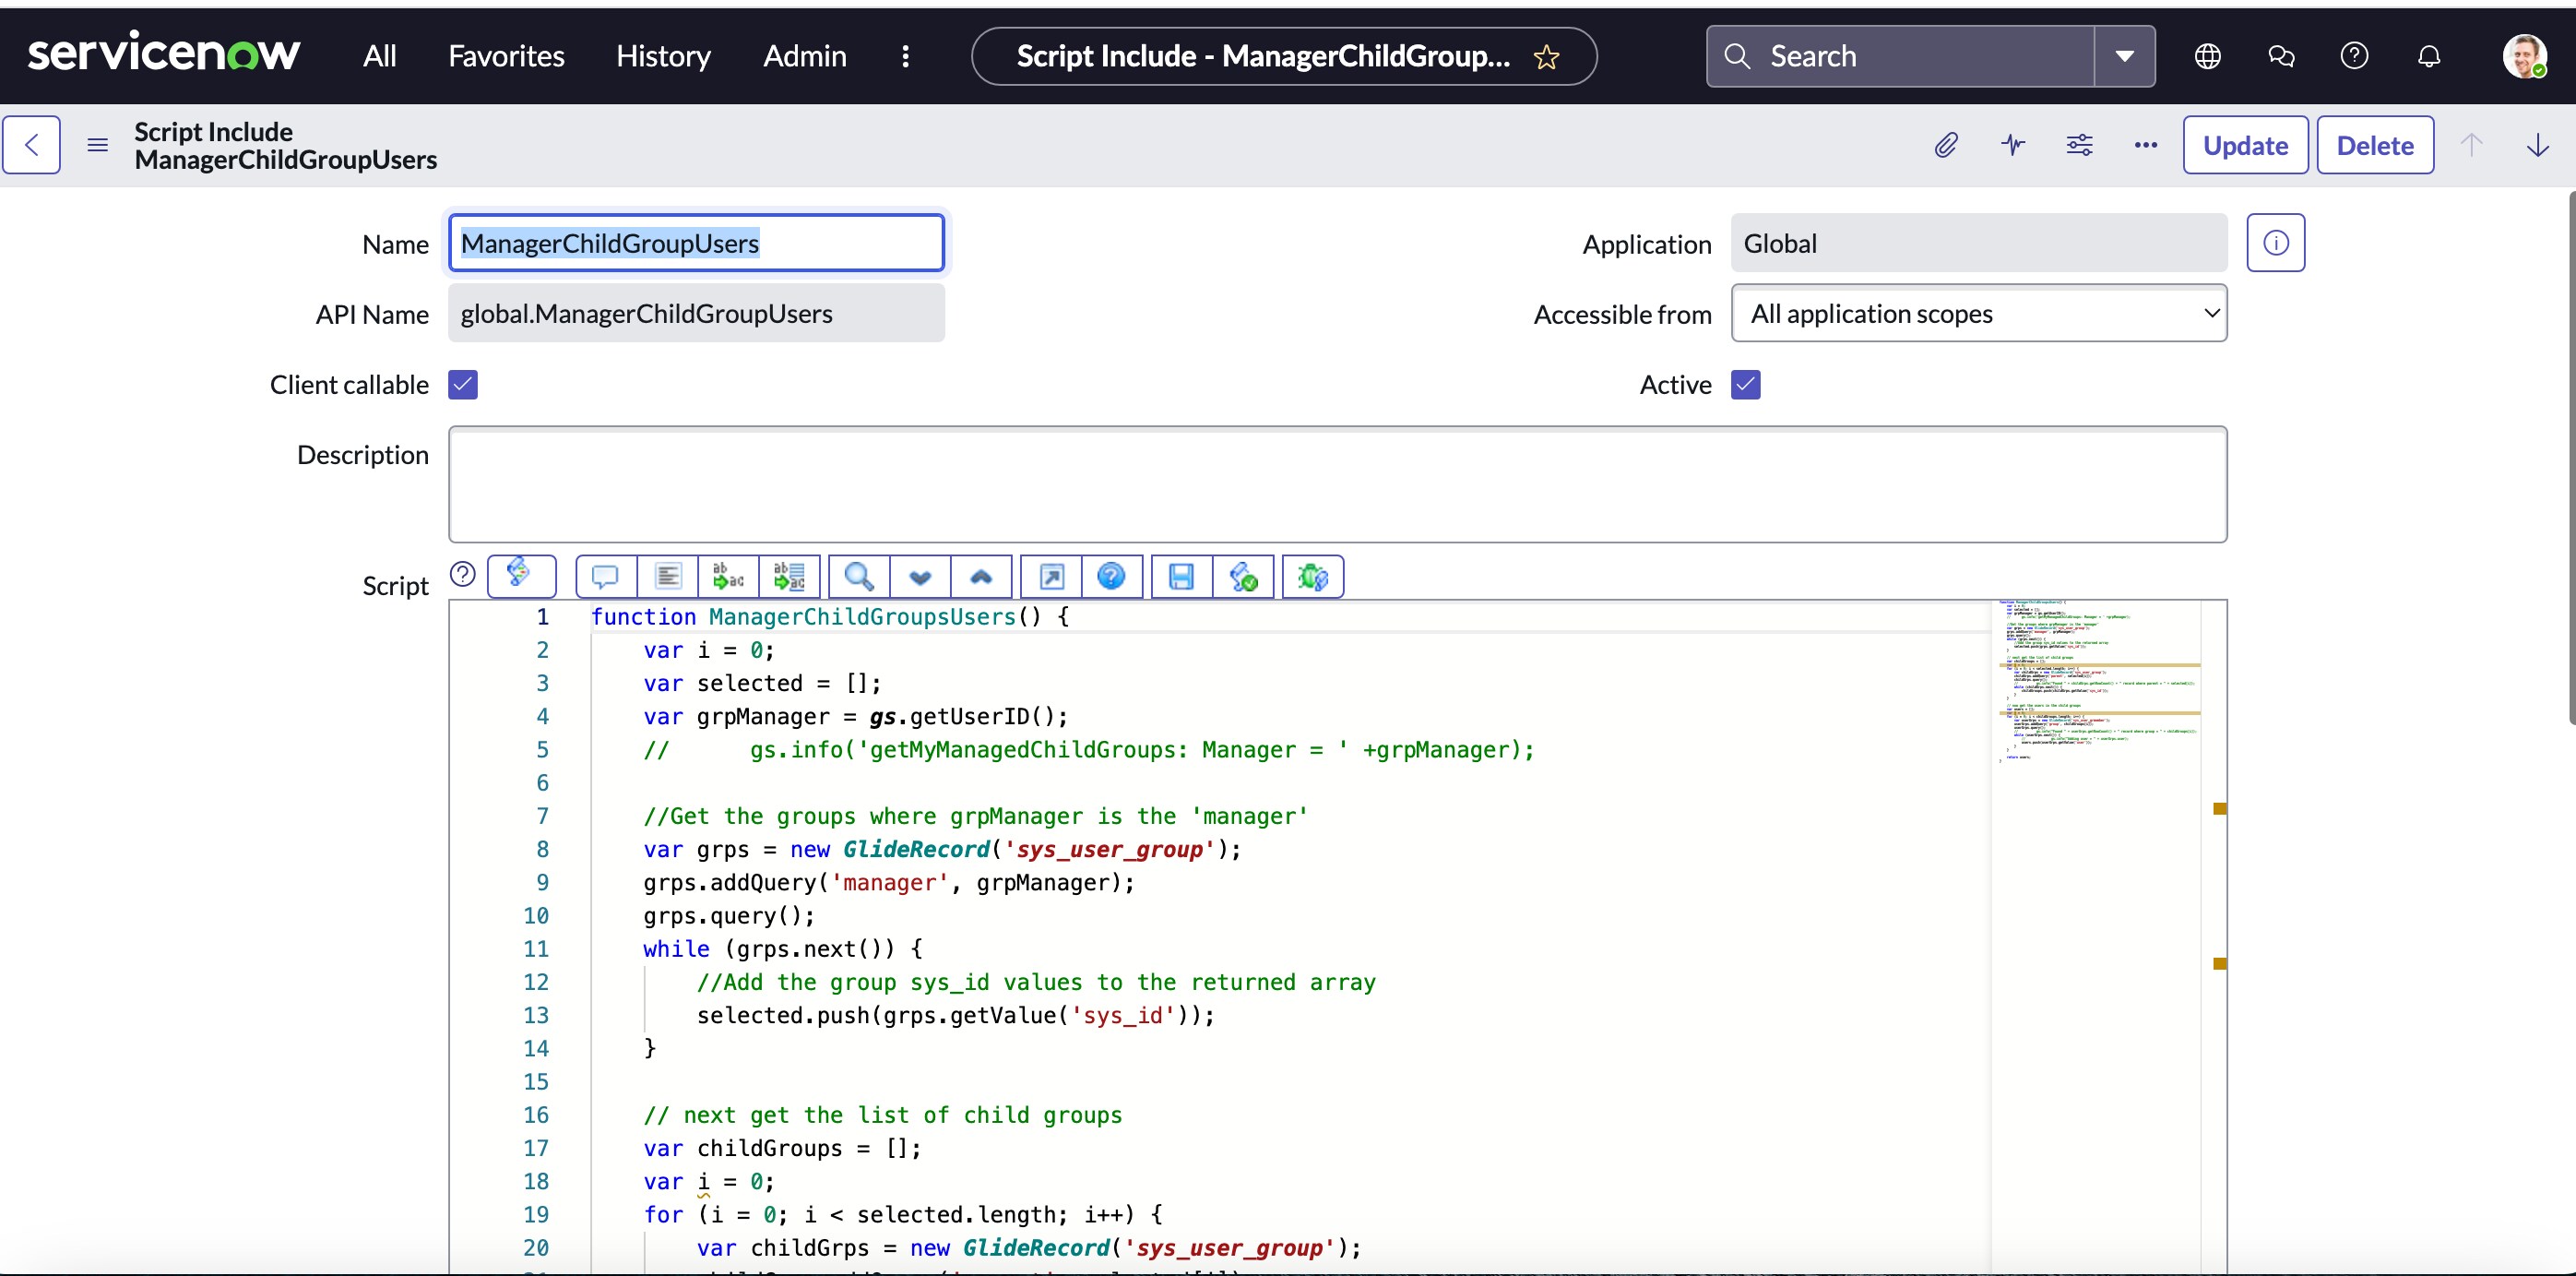Open editor help blue question icon
The width and height of the screenshot is (2576, 1276).
point(1111,576)
